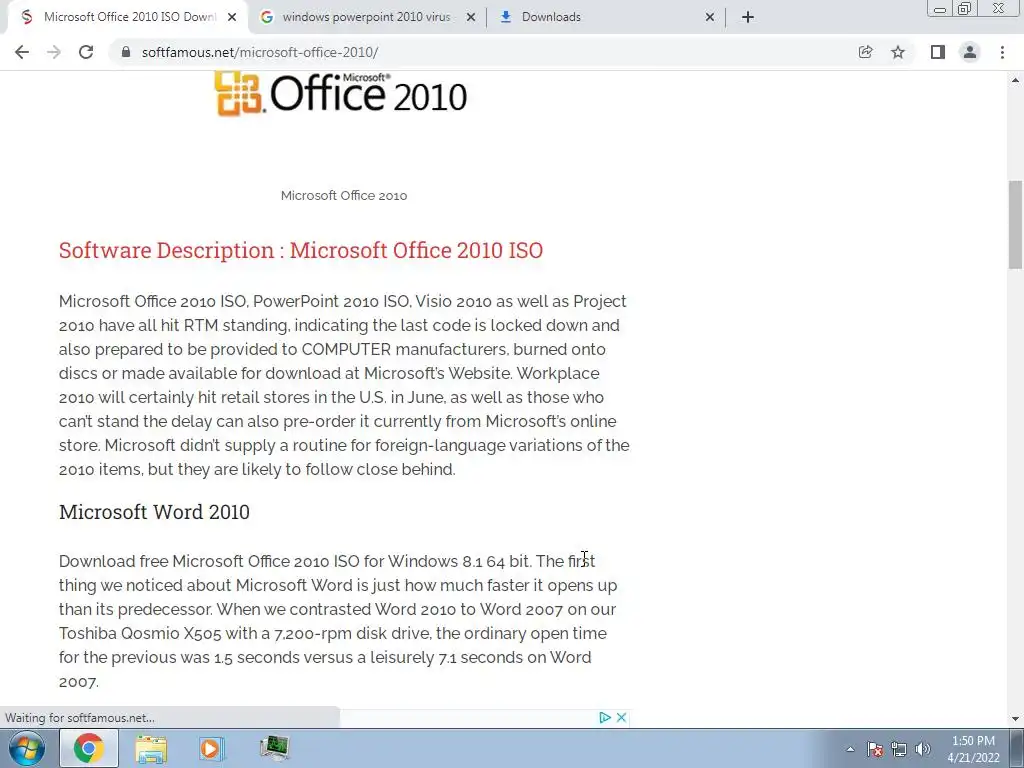Click the scrollbar down arrow

pyautogui.click(x=1015, y=718)
